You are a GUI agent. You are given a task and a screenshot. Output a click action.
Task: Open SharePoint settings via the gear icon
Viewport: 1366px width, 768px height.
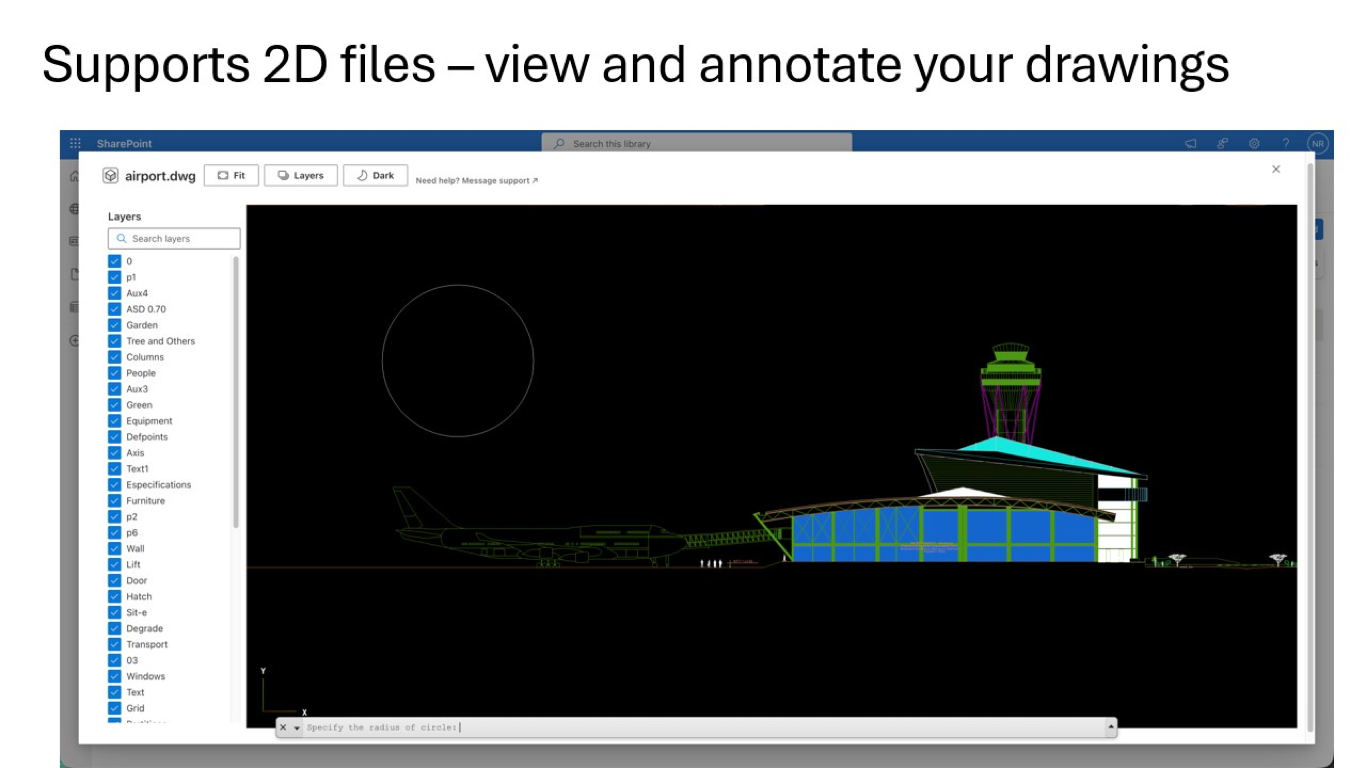click(x=1253, y=143)
